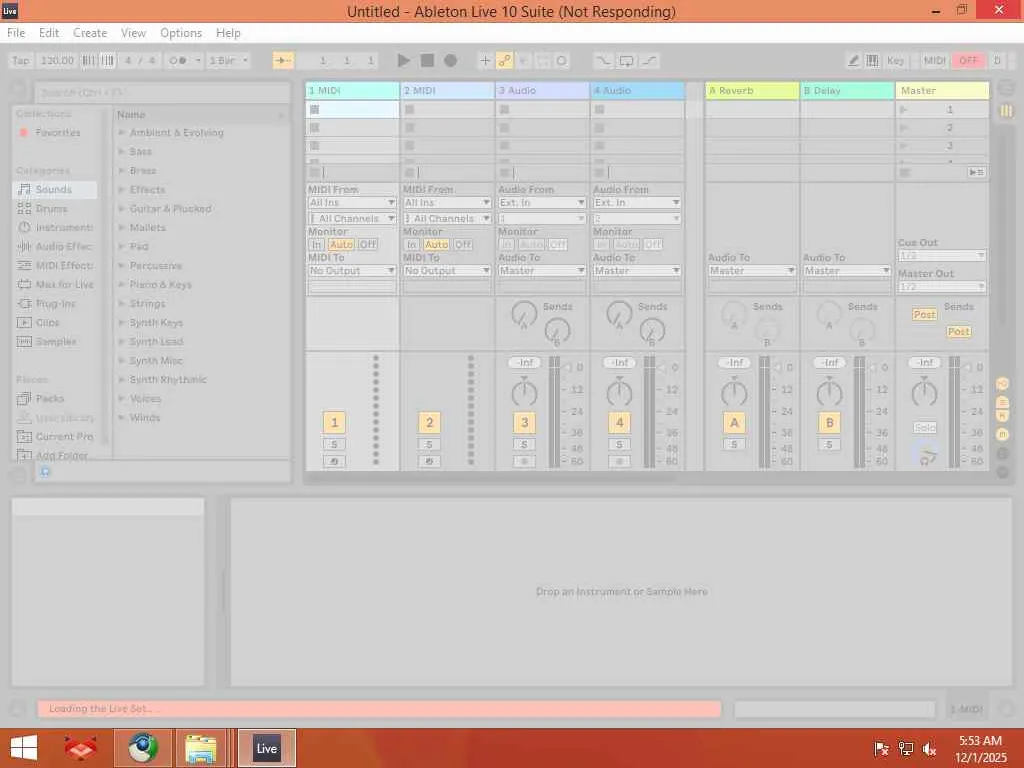Open the Audio Effects browser category

(56, 246)
